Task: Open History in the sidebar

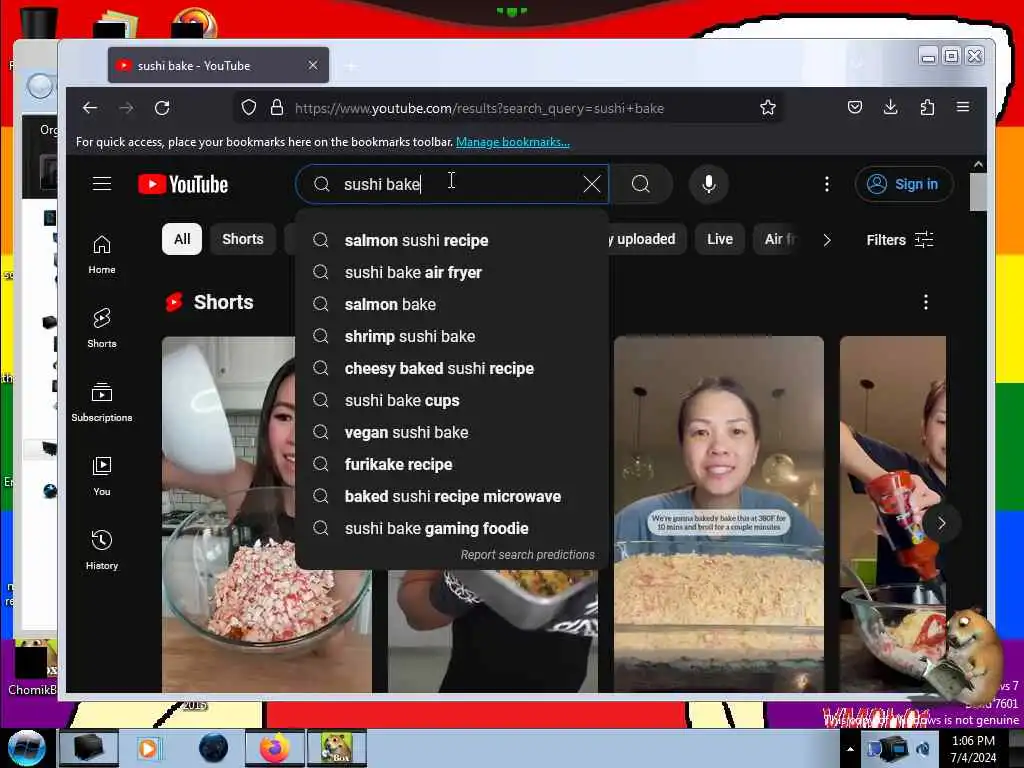Action: click(x=102, y=550)
